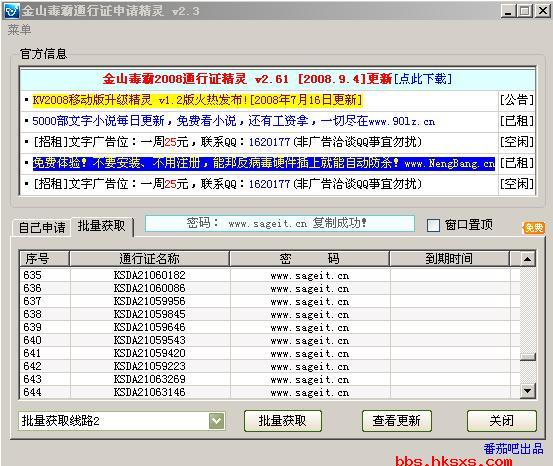Click the list scrollbar up arrow
Viewport: 553px width, 466px height.
tap(528, 259)
